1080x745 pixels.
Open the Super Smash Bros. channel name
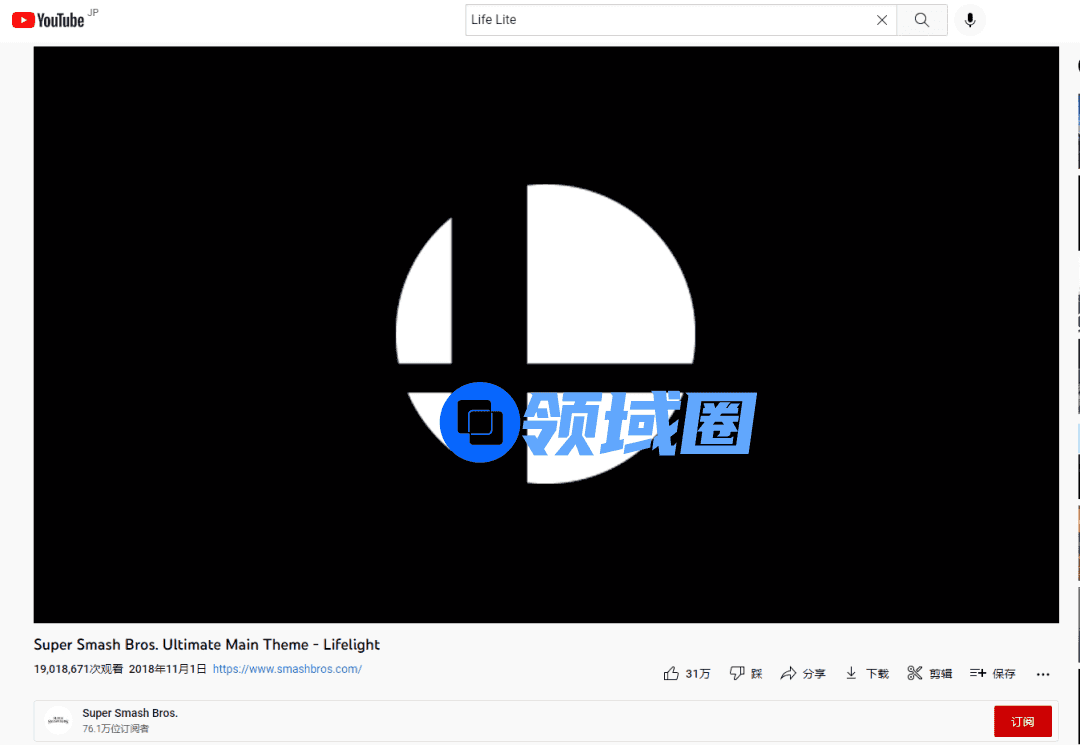[x=130, y=713]
